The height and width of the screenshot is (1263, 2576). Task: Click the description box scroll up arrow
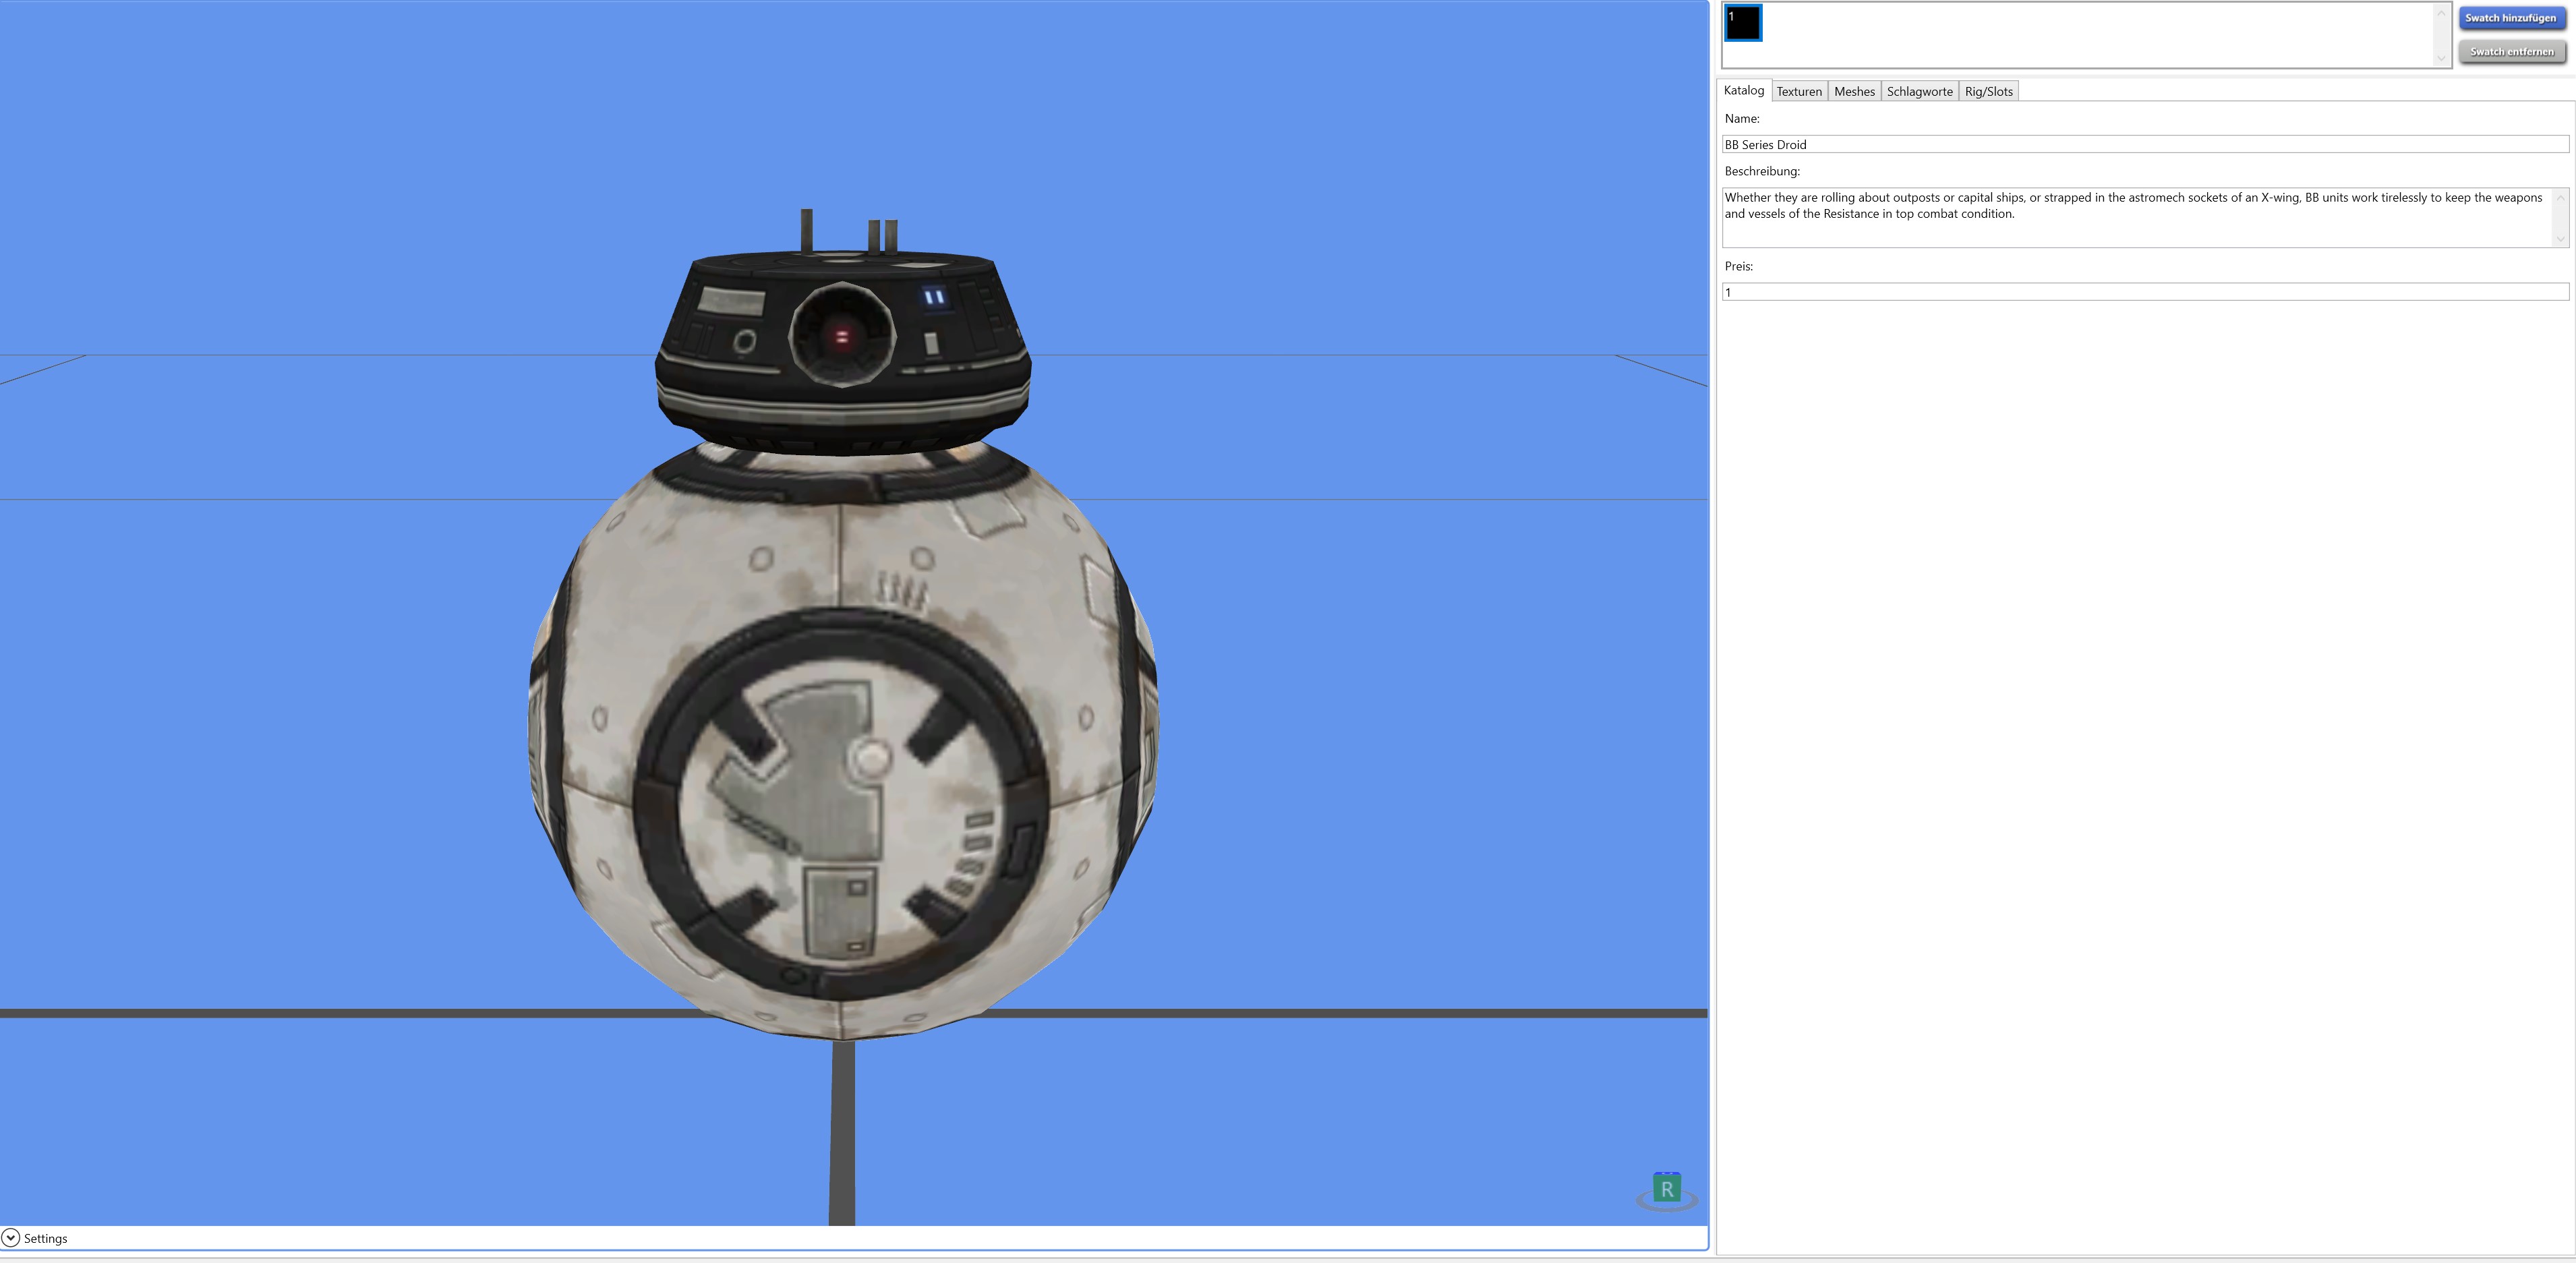tap(2560, 197)
